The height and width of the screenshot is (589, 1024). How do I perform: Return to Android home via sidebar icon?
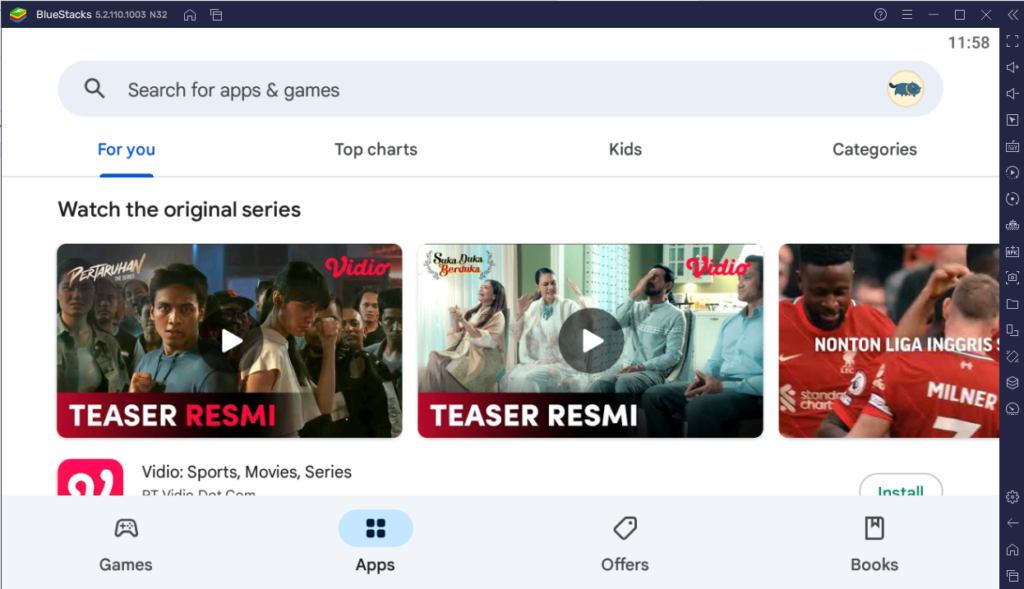tap(1012, 550)
